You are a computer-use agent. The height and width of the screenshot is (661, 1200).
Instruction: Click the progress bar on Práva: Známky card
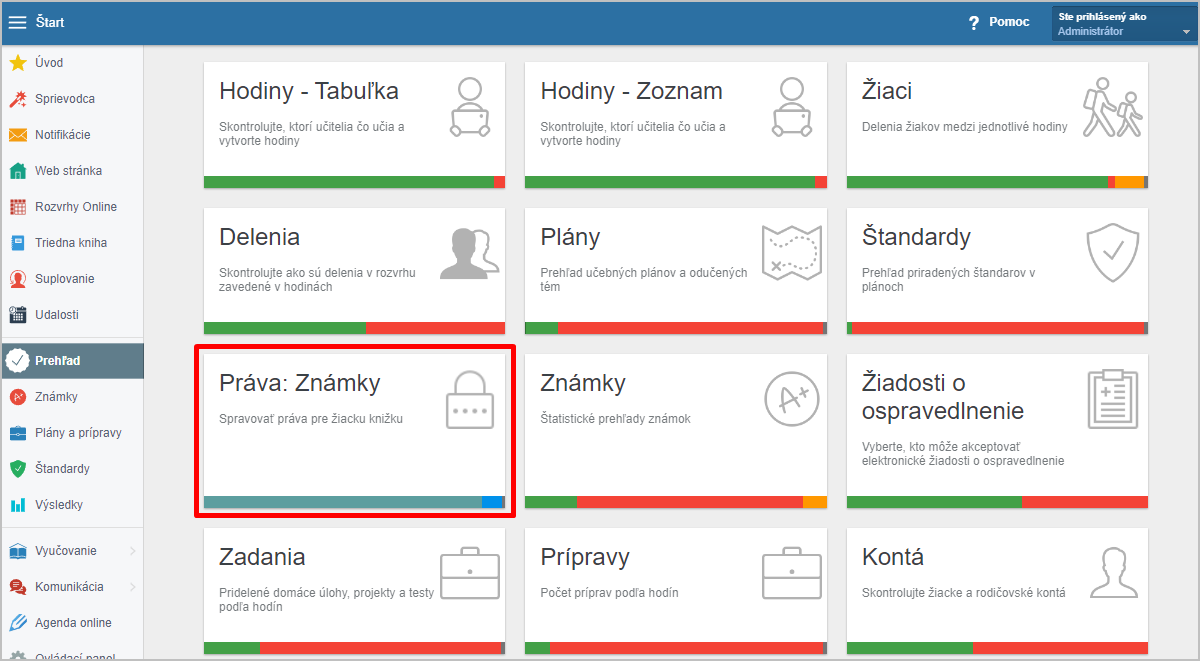354,502
